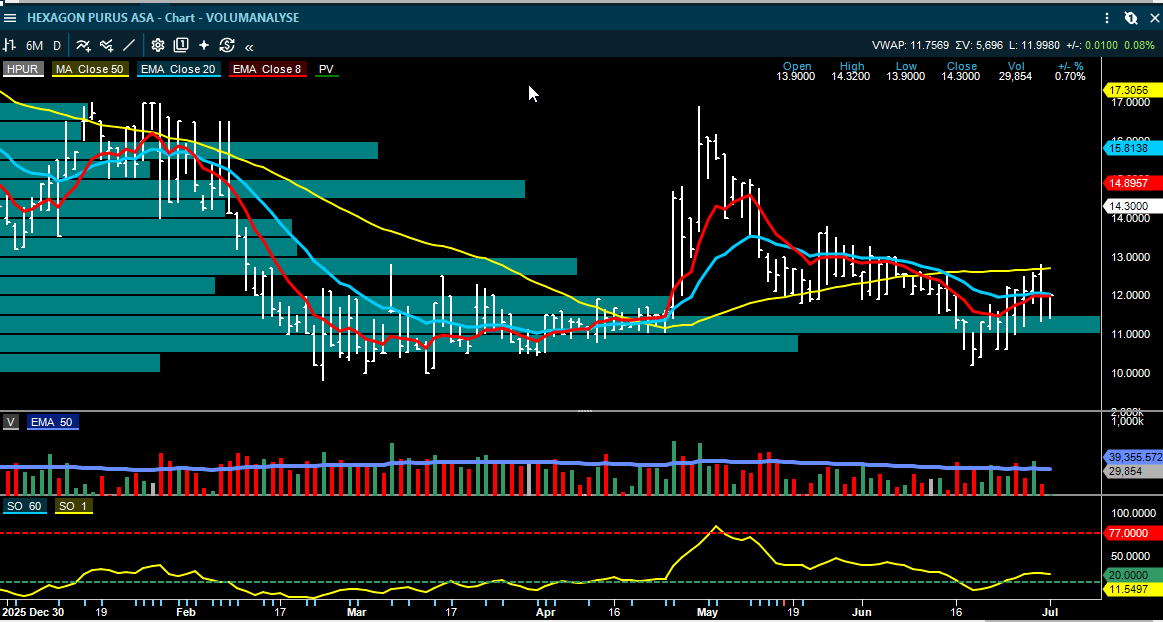This screenshot has height=622, width=1163.
Task: Activate the crosshair star tool
Action: 204,45
